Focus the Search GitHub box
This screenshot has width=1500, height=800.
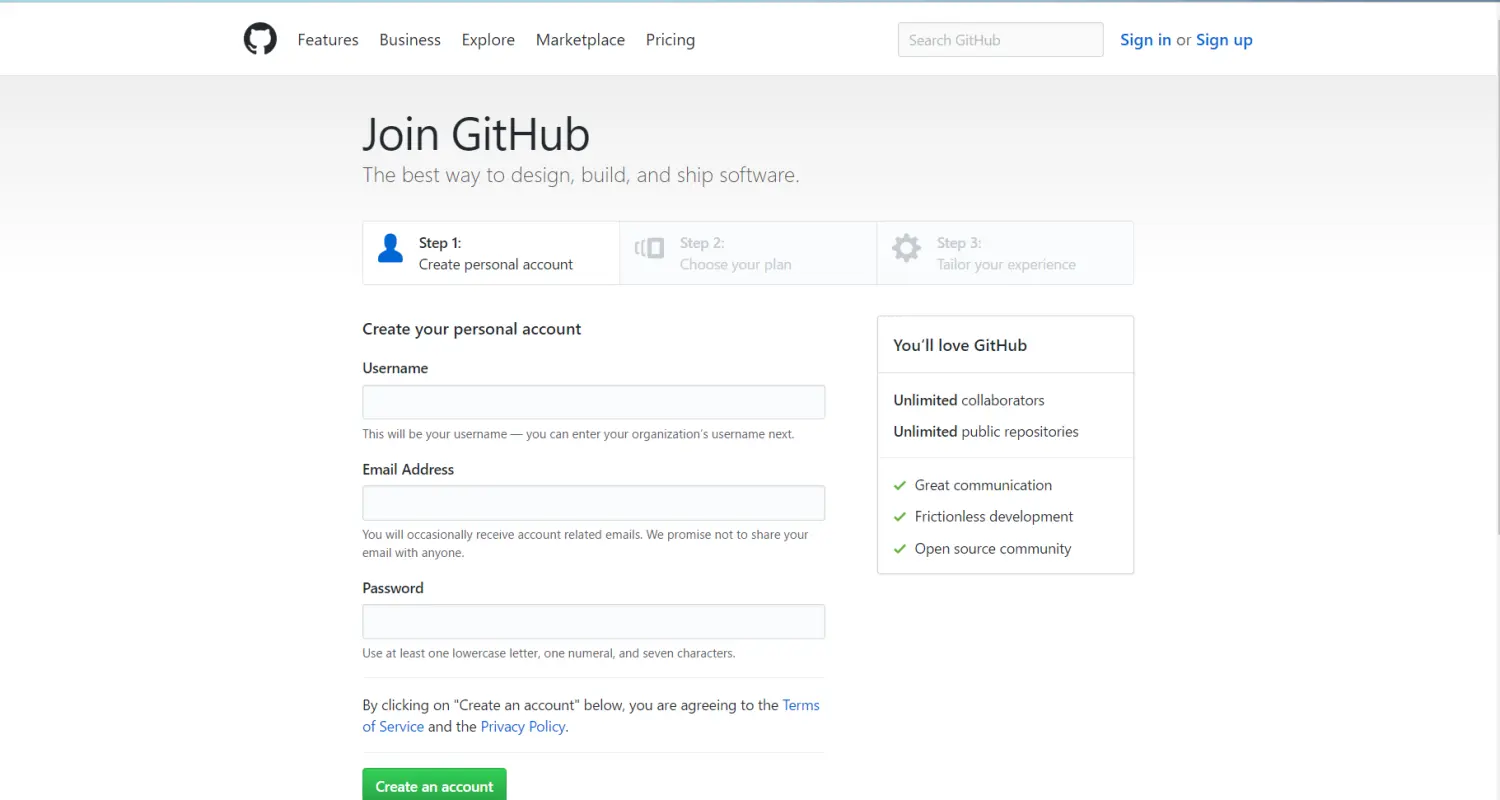(1000, 40)
